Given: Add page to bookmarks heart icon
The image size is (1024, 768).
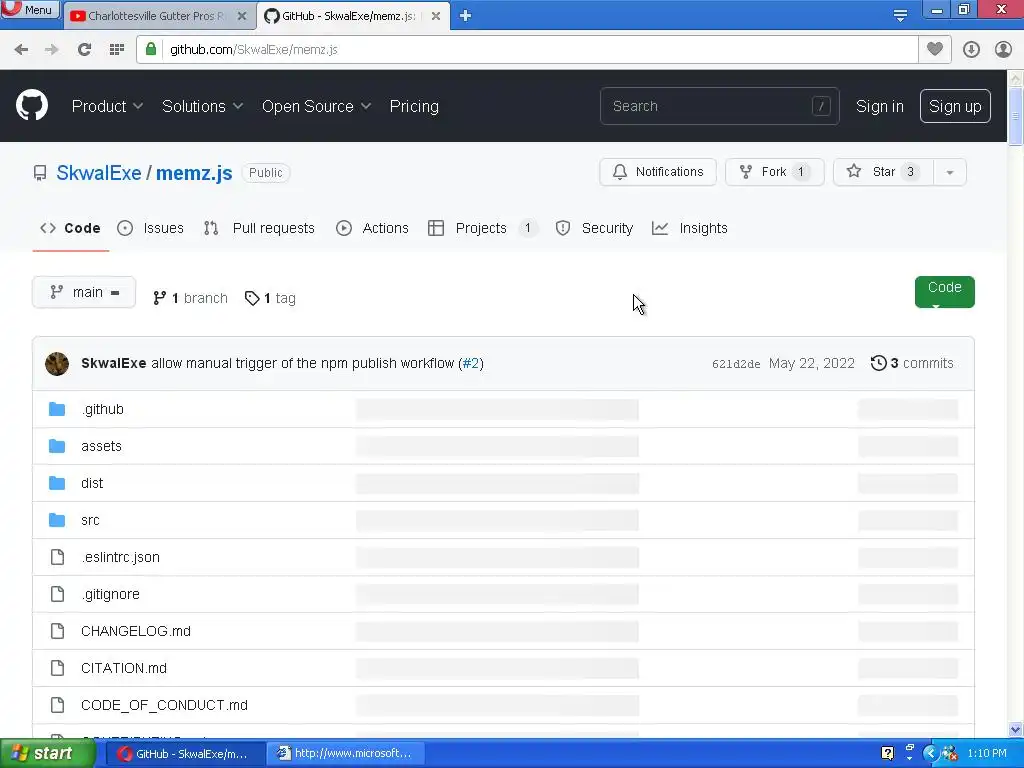Looking at the screenshot, I should coord(935,50).
